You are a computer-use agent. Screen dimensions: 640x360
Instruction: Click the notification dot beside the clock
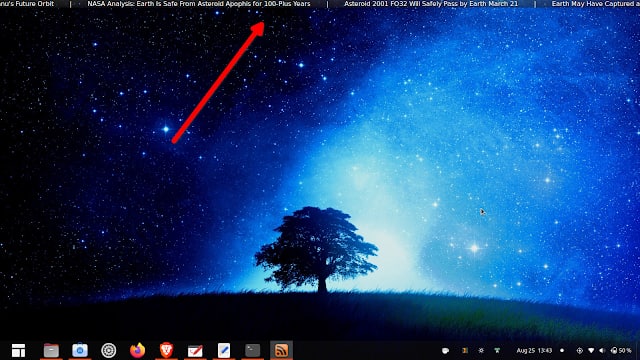(x=562, y=351)
